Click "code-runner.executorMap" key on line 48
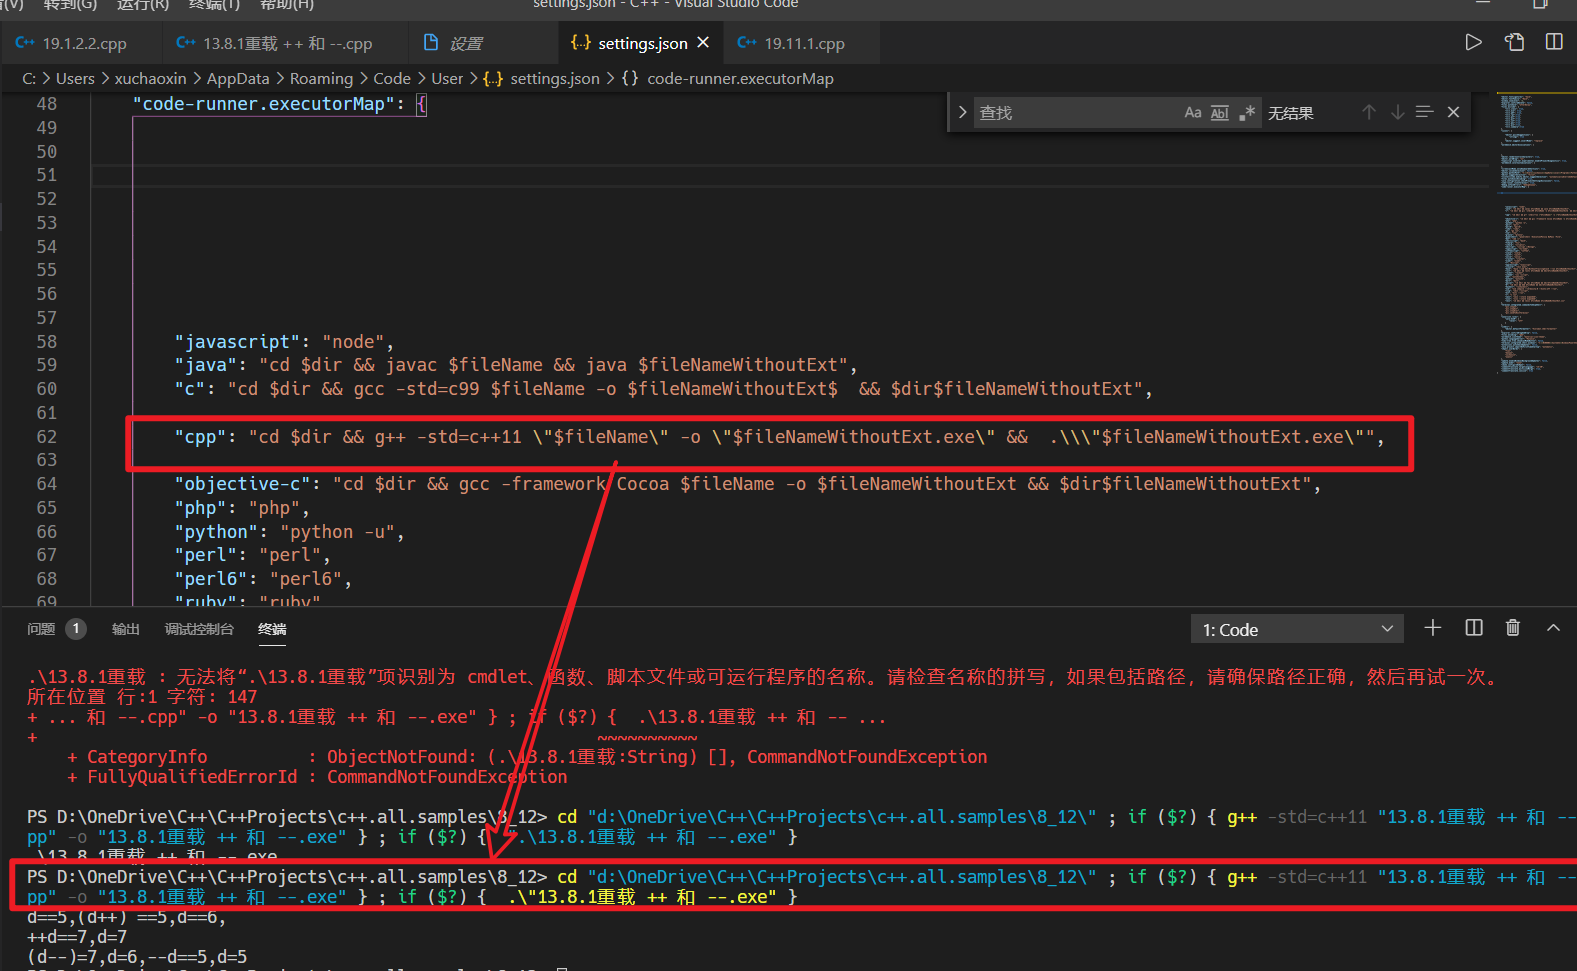 264,104
